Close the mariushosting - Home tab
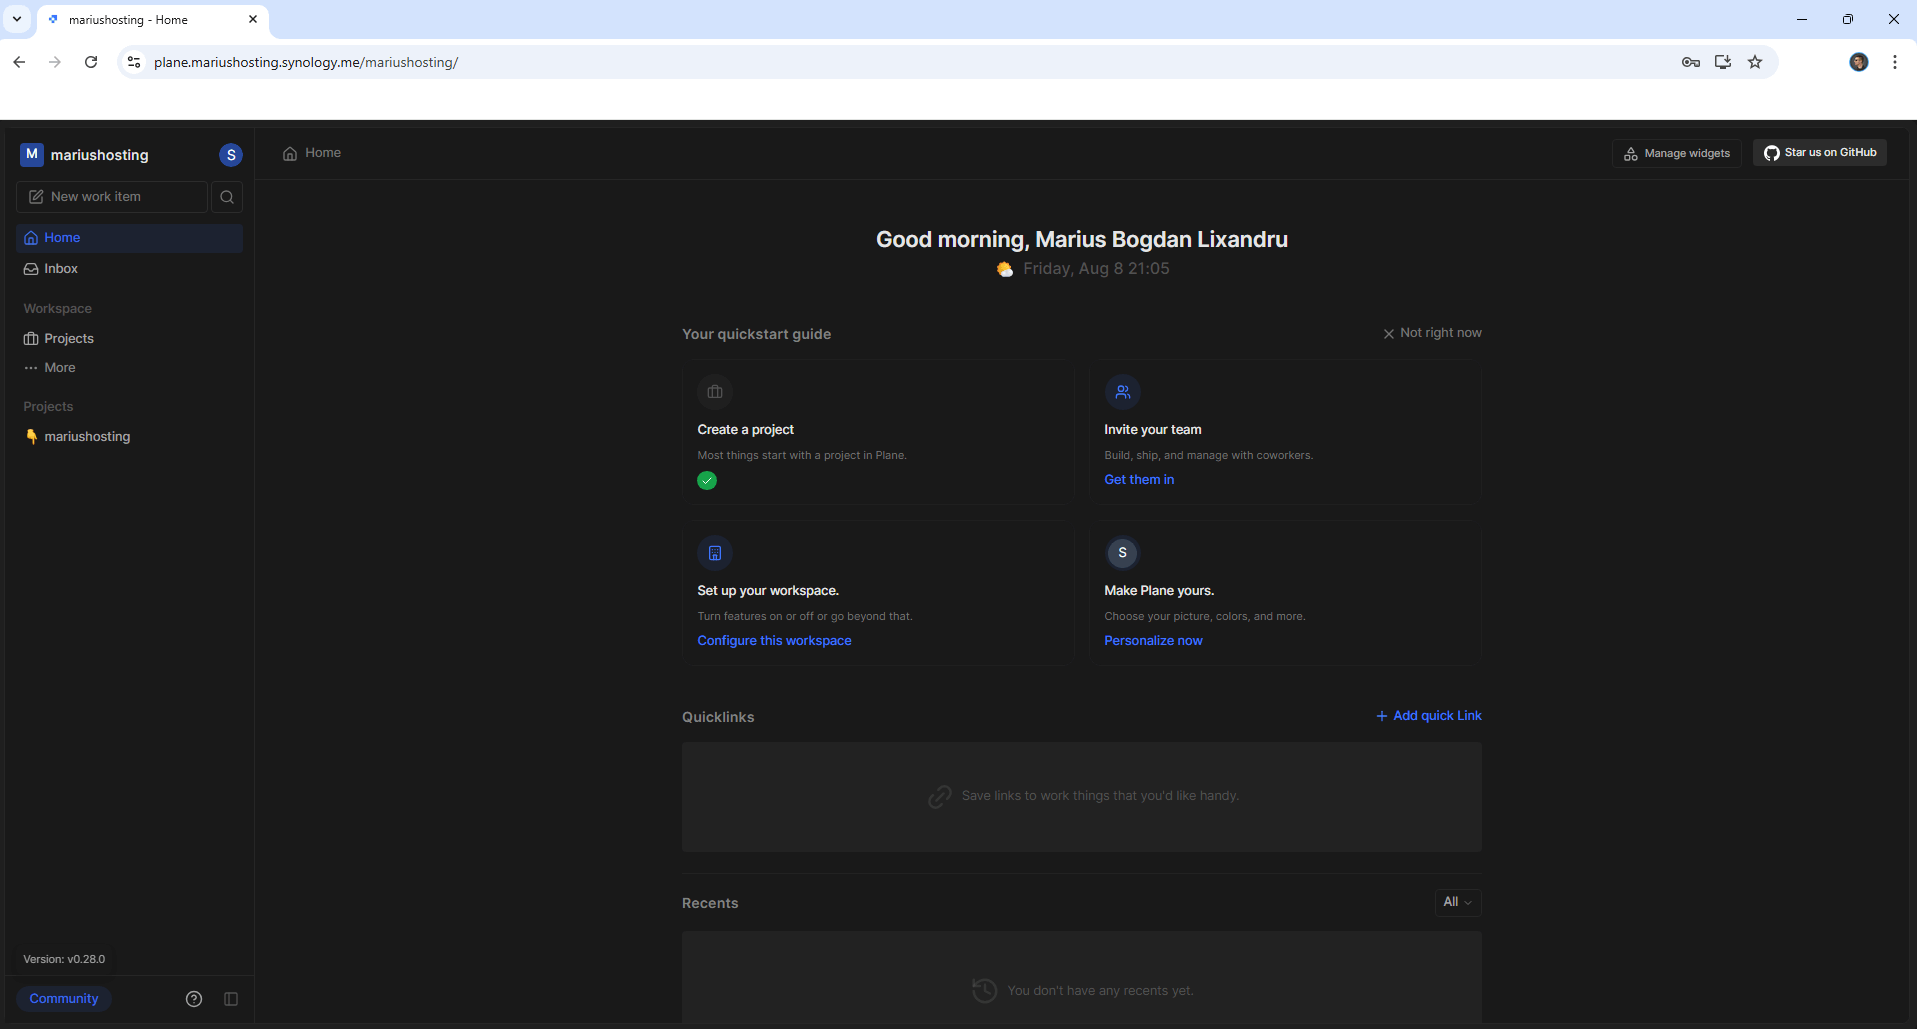 click(x=253, y=19)
